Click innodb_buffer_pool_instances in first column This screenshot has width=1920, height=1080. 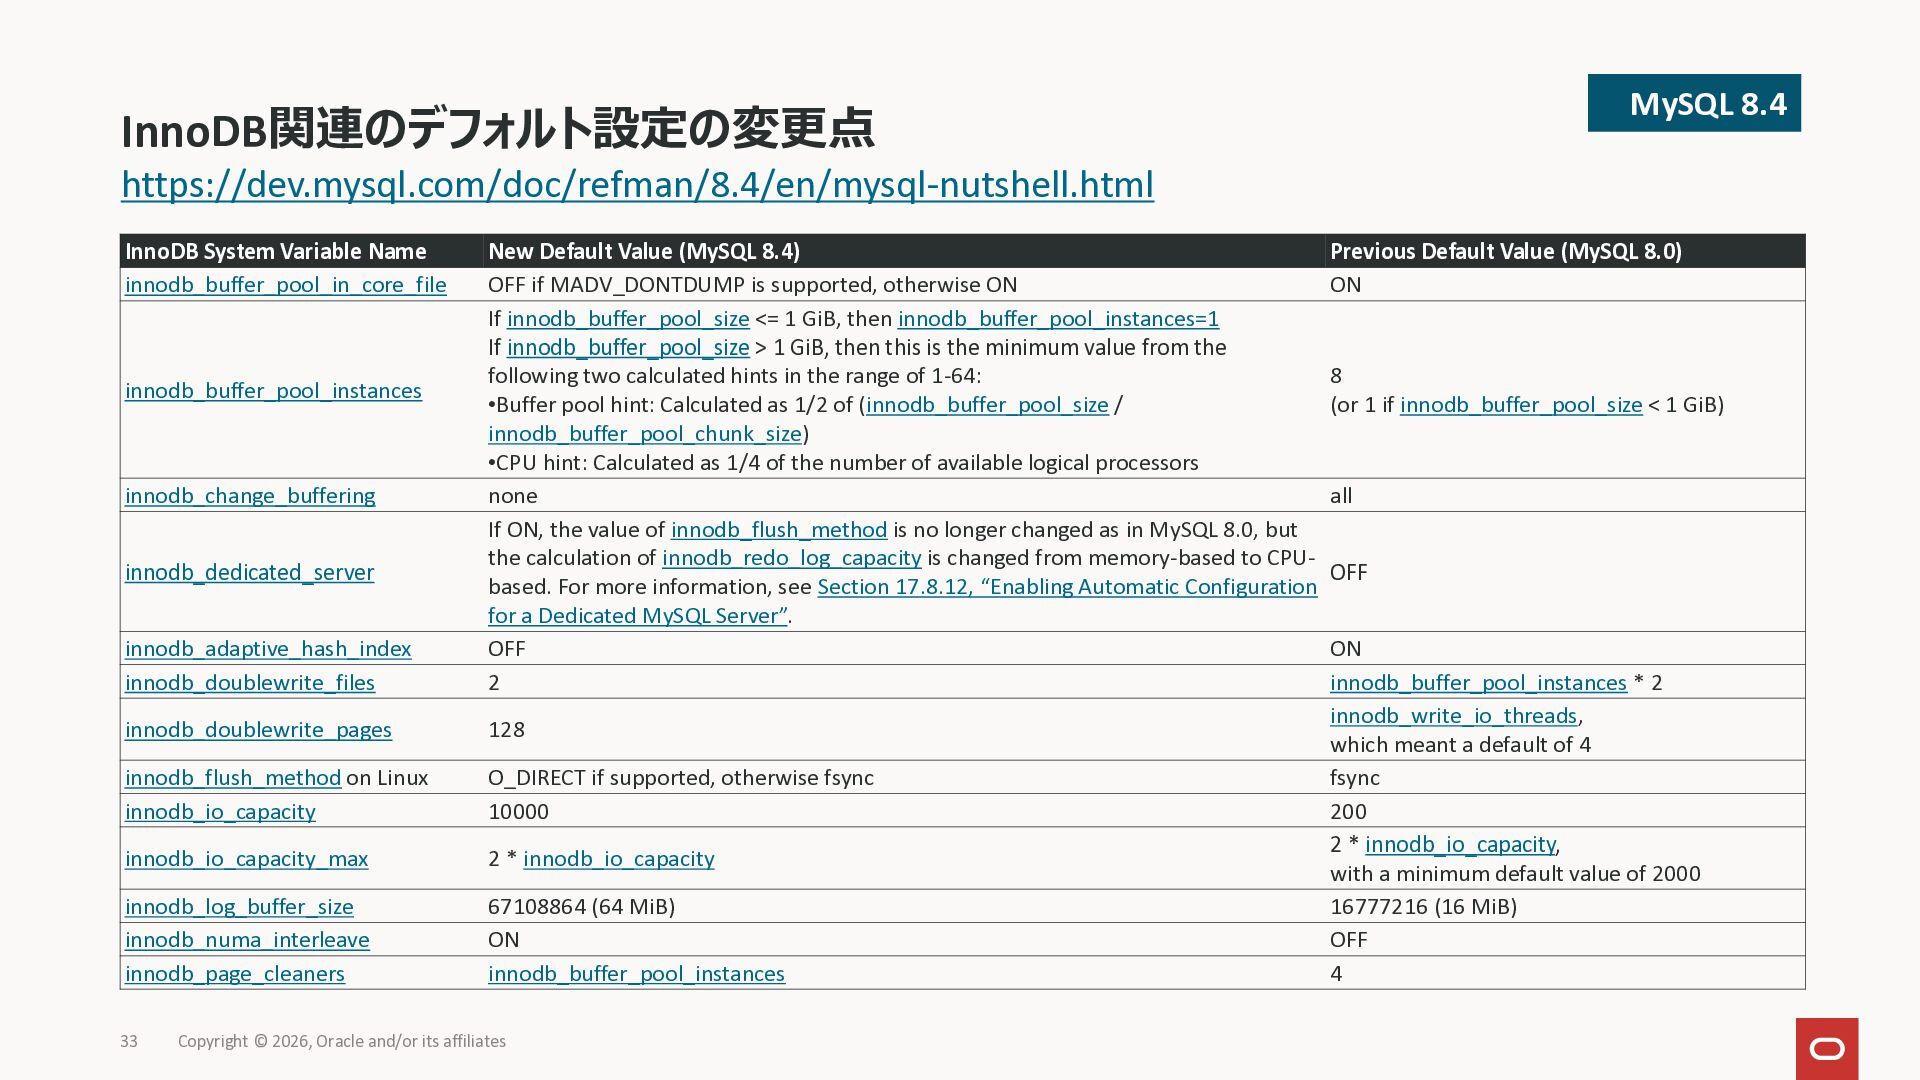coord(273,391)
